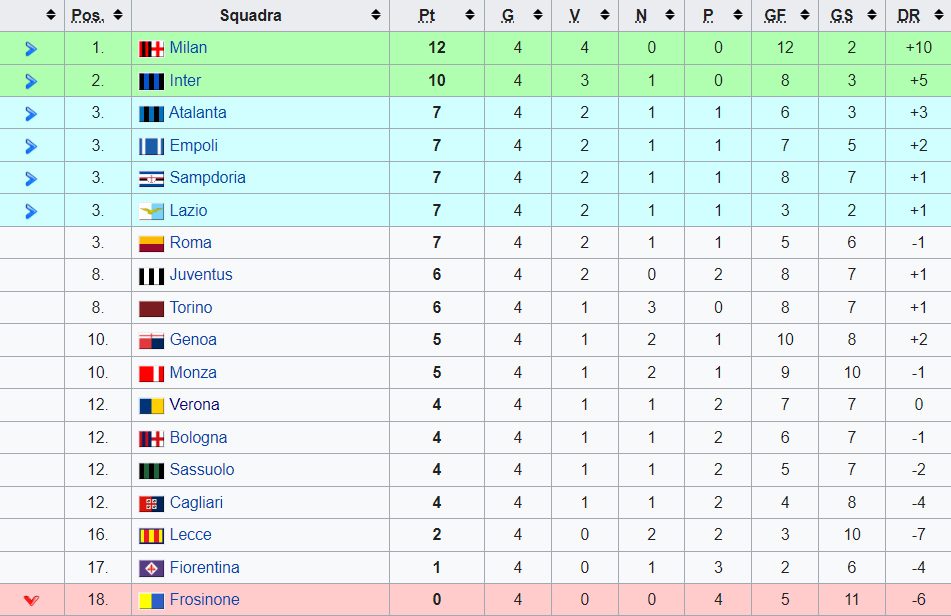951x616 pixels.
Task: Sort using the first unlabeled column arrows
Action: point(51,15)
